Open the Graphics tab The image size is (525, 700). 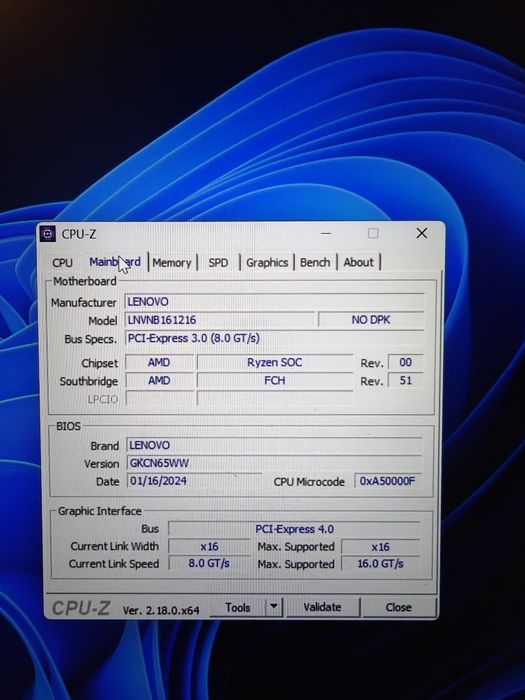coord(267,262)
